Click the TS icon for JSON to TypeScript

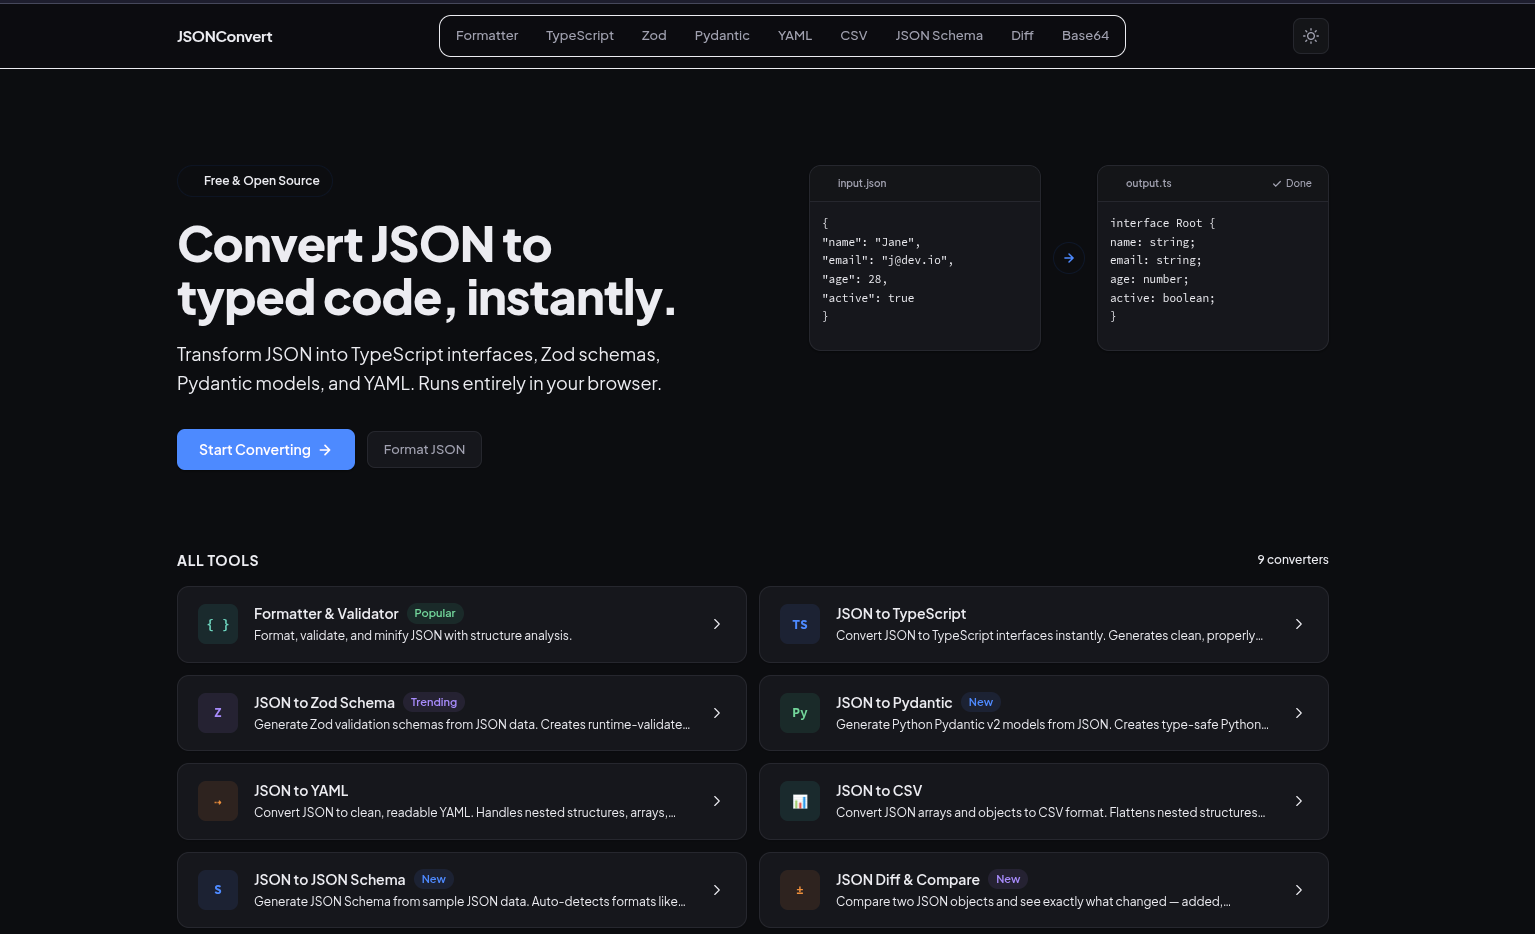(x=800, y=624)
